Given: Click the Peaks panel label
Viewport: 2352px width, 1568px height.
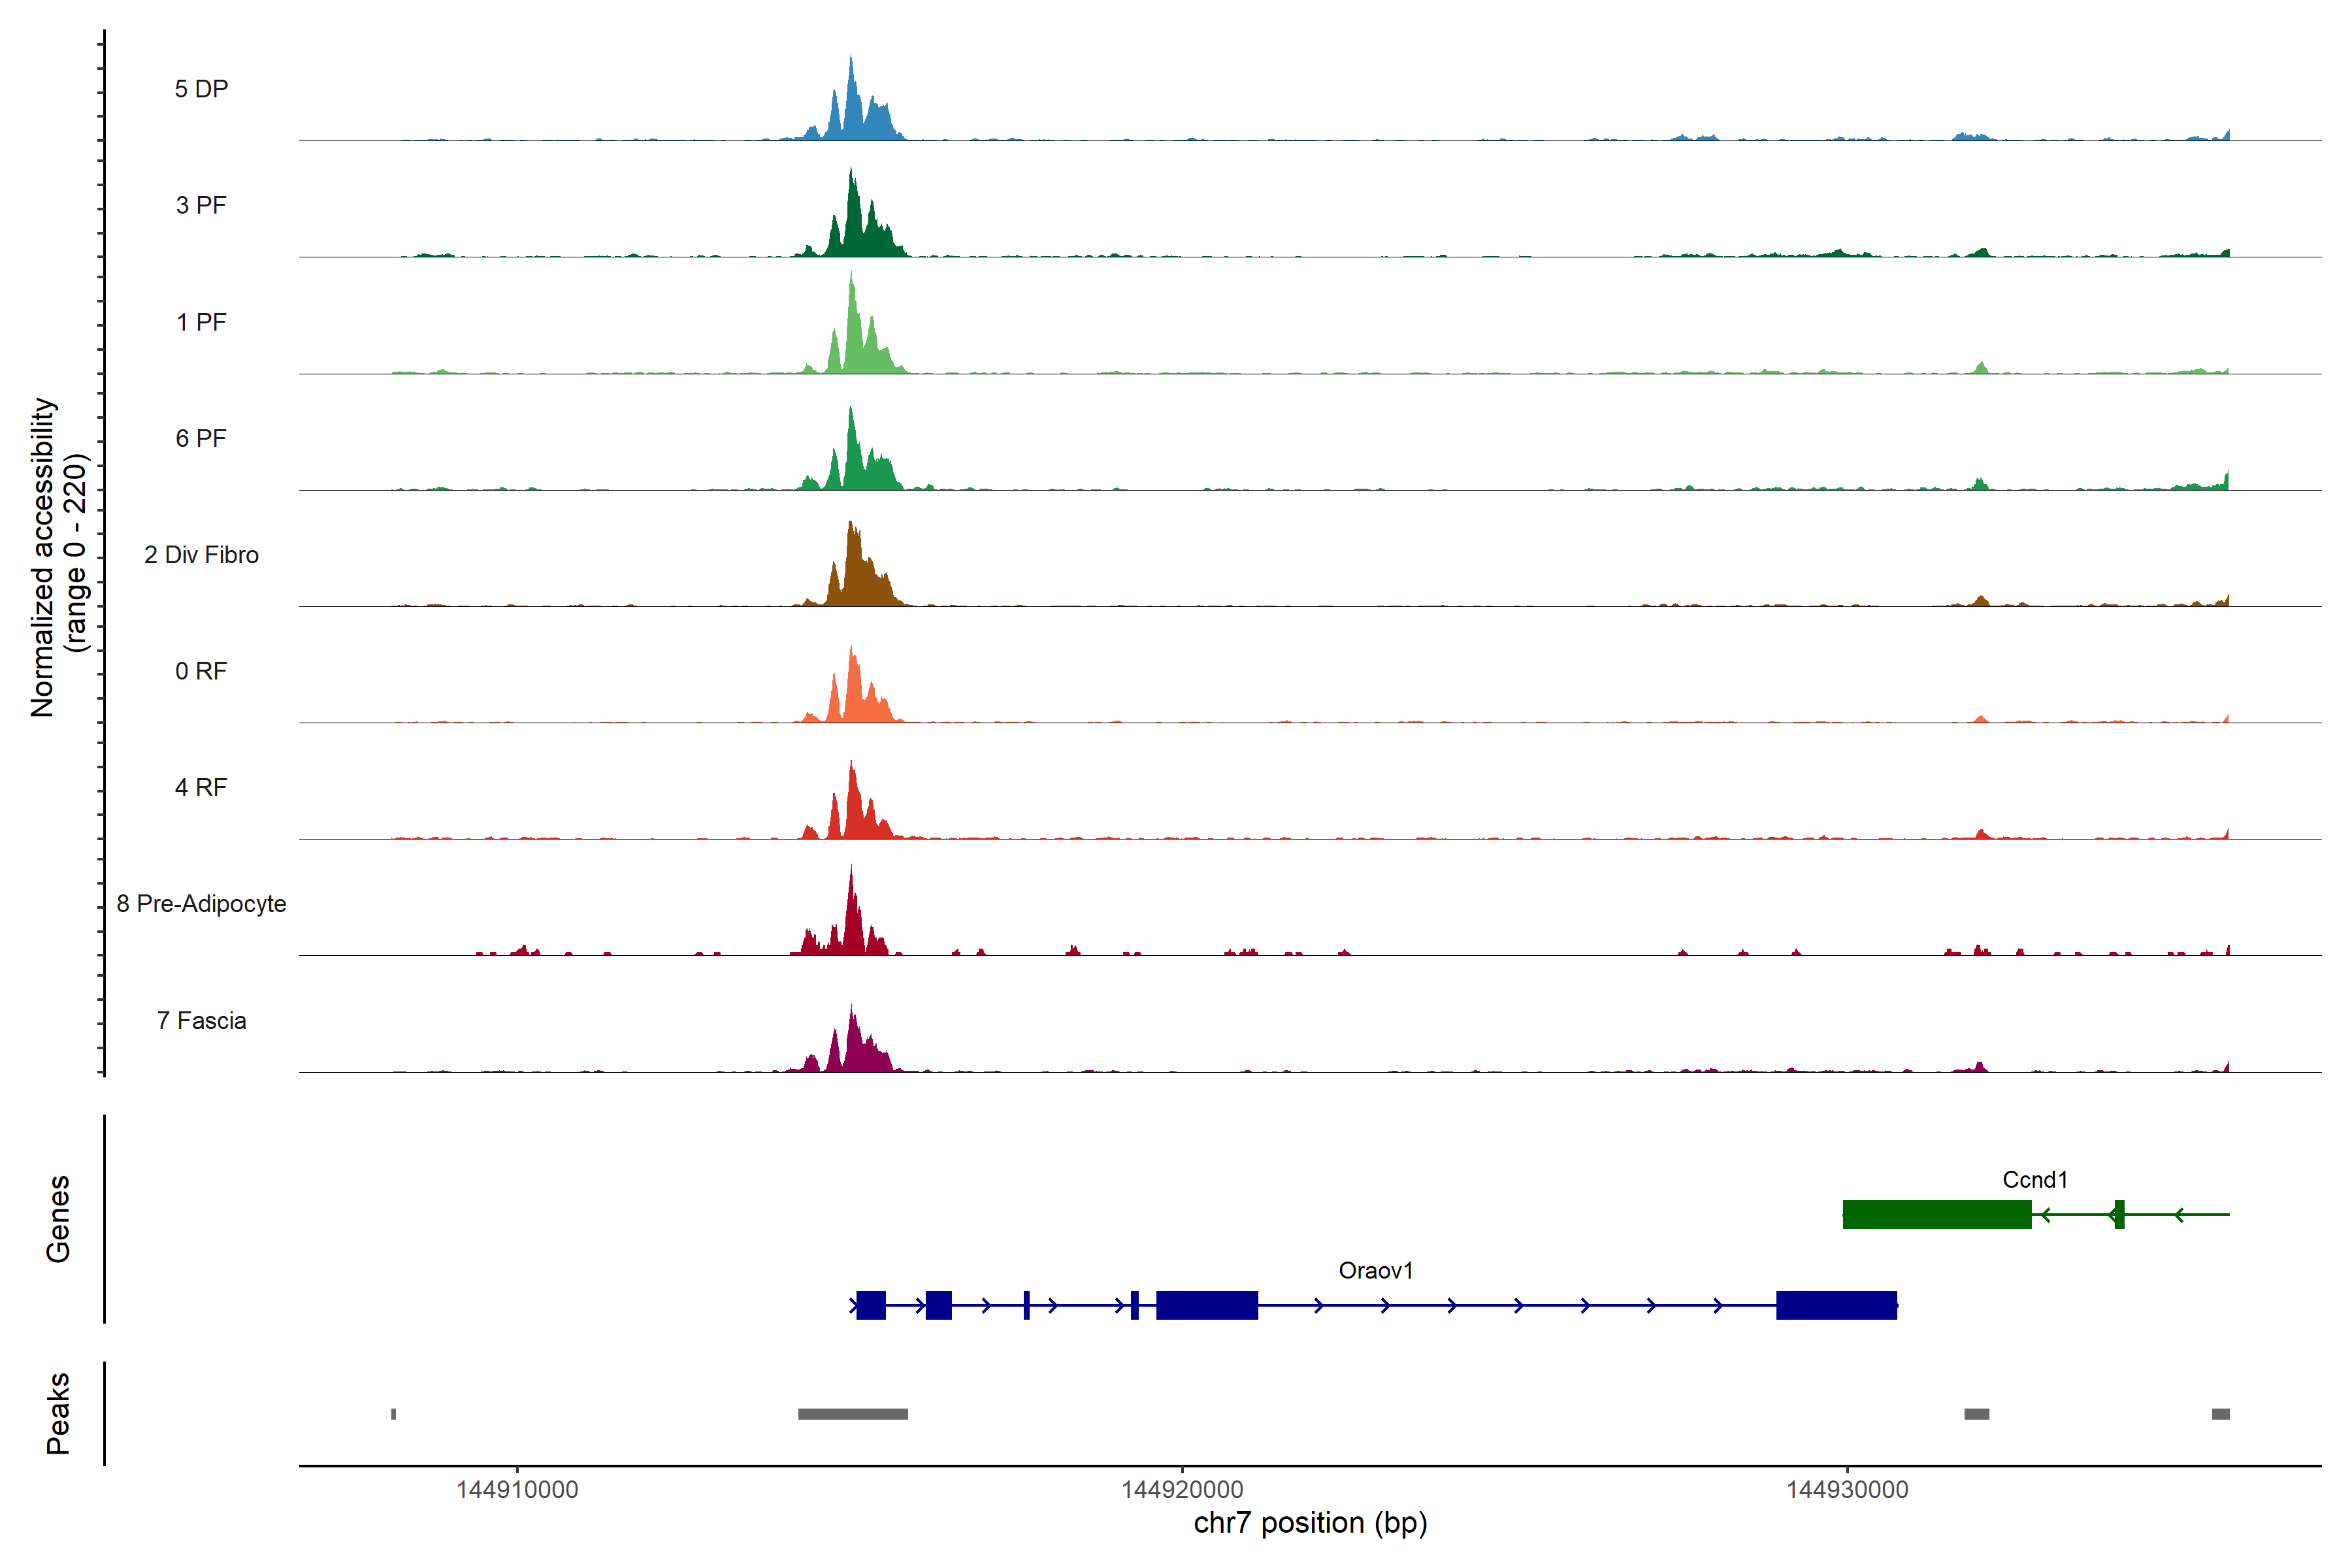Looking at the screenshot, I should (x=58, y=1413).
